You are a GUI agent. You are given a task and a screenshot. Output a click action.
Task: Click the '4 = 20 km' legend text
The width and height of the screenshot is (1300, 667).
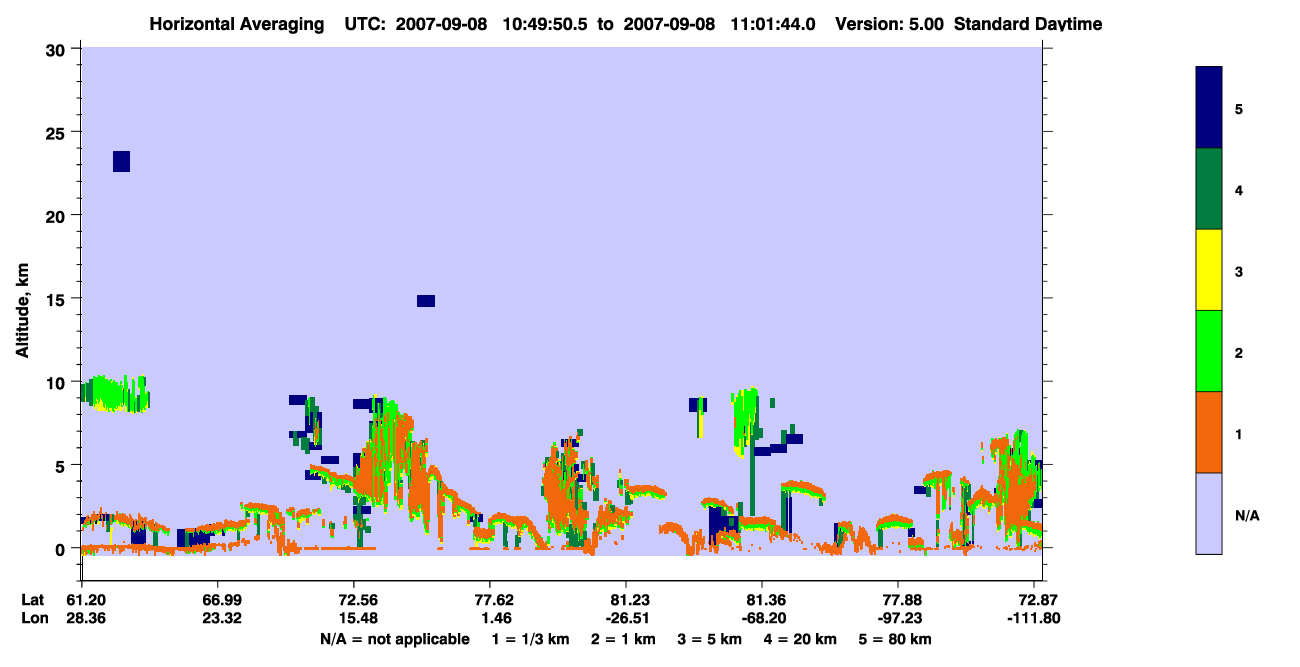[799, 639]
